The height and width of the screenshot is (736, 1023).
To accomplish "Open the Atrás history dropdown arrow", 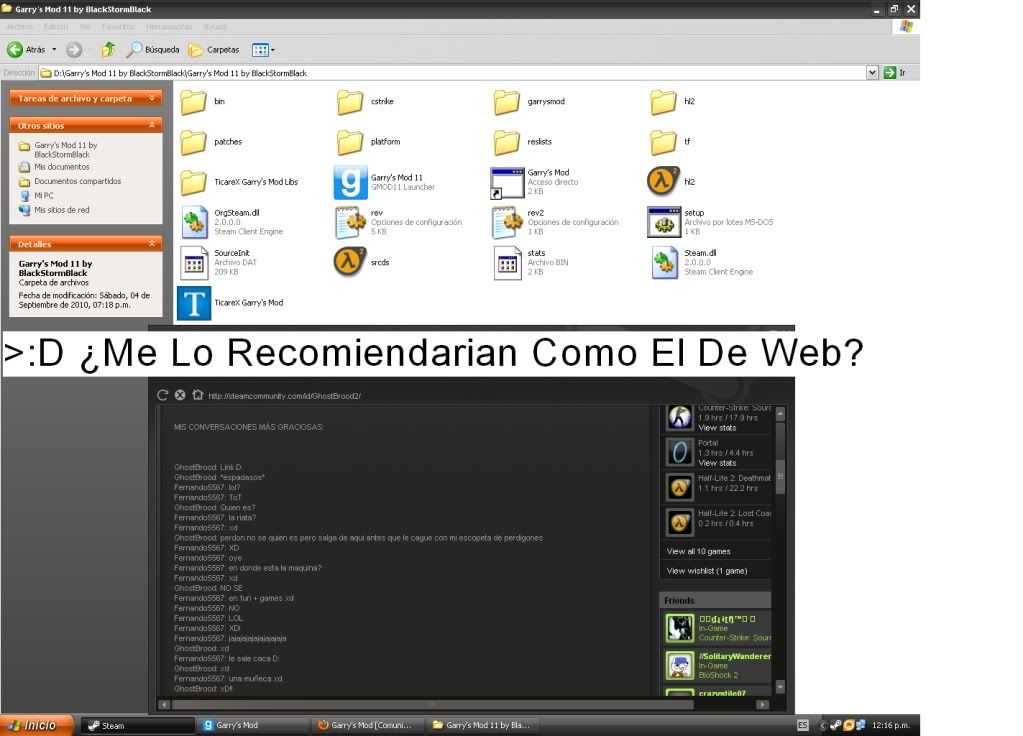I will point(54,50).
